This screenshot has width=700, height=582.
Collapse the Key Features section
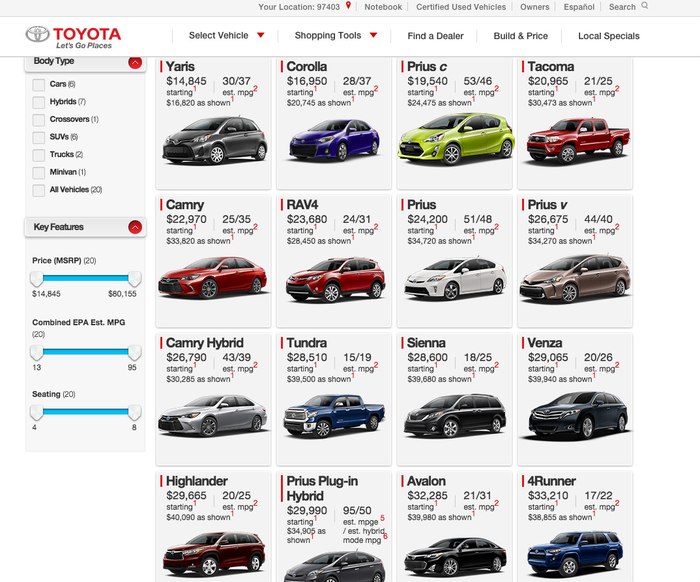[x=135, y=227]
